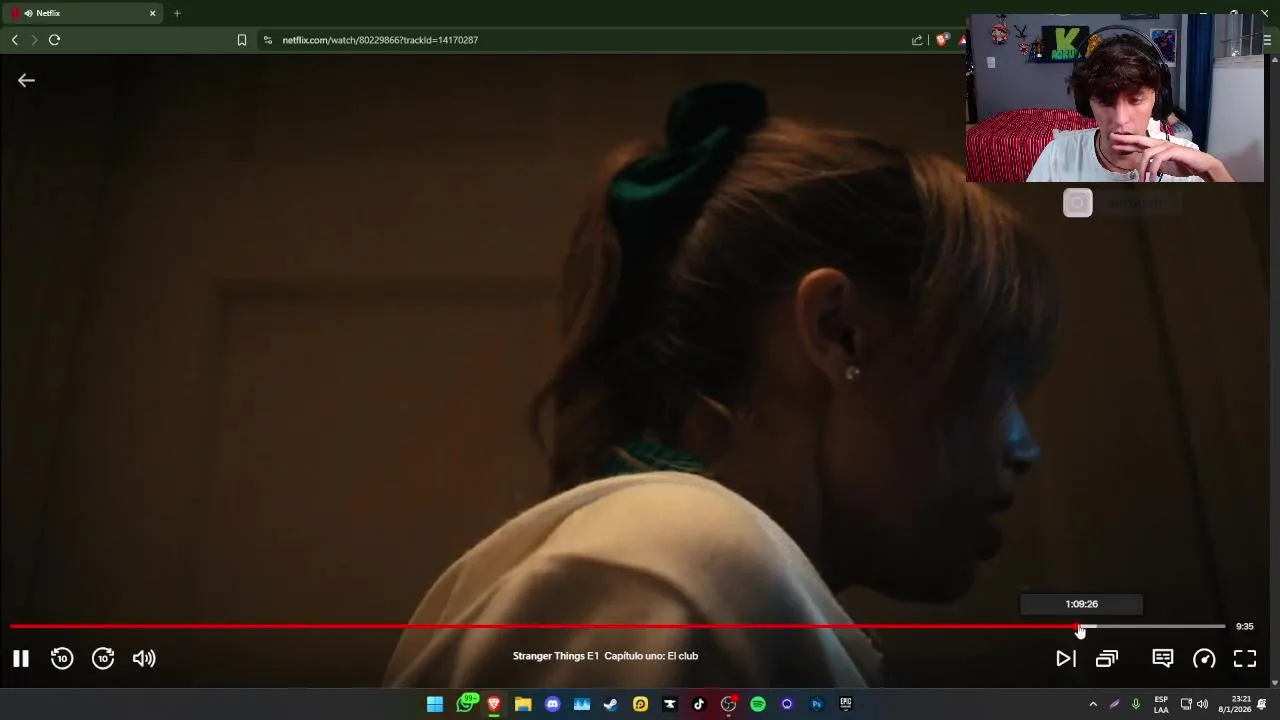Open the volume control speaker icon
This screenshot has height=720, width=1280.
[144, 658]
